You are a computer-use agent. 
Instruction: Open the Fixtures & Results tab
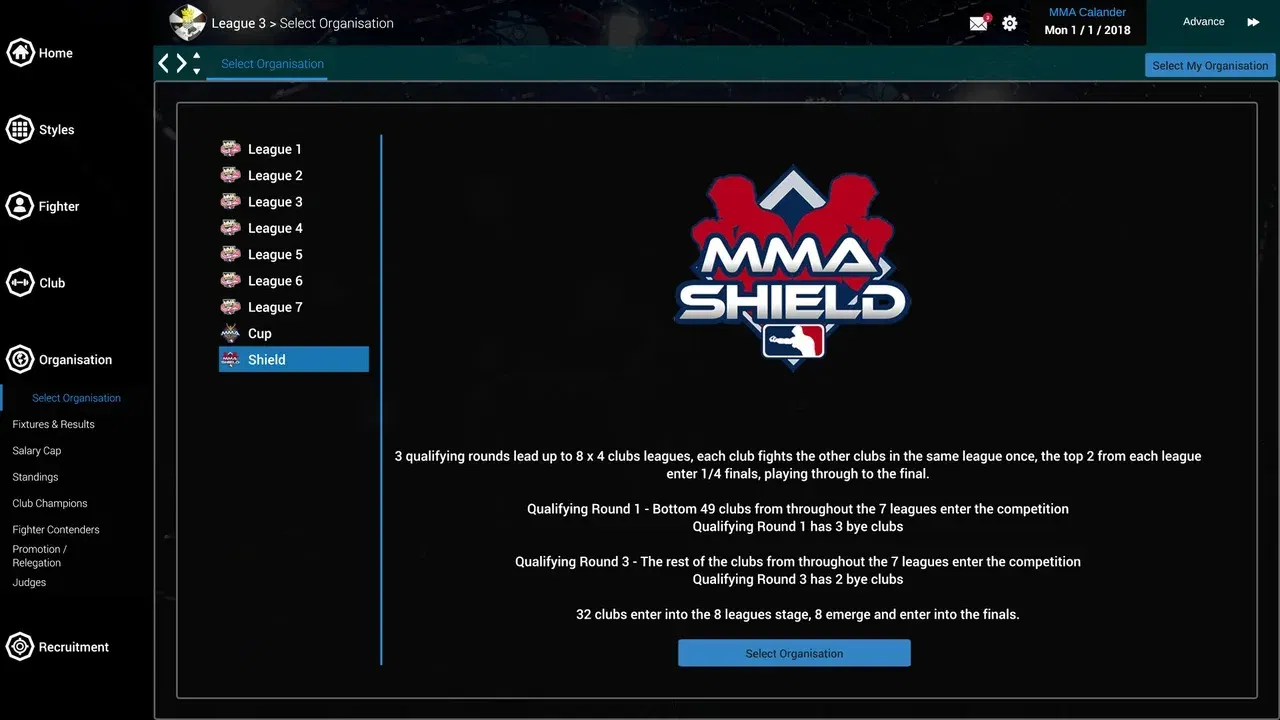tap(55, 424)
